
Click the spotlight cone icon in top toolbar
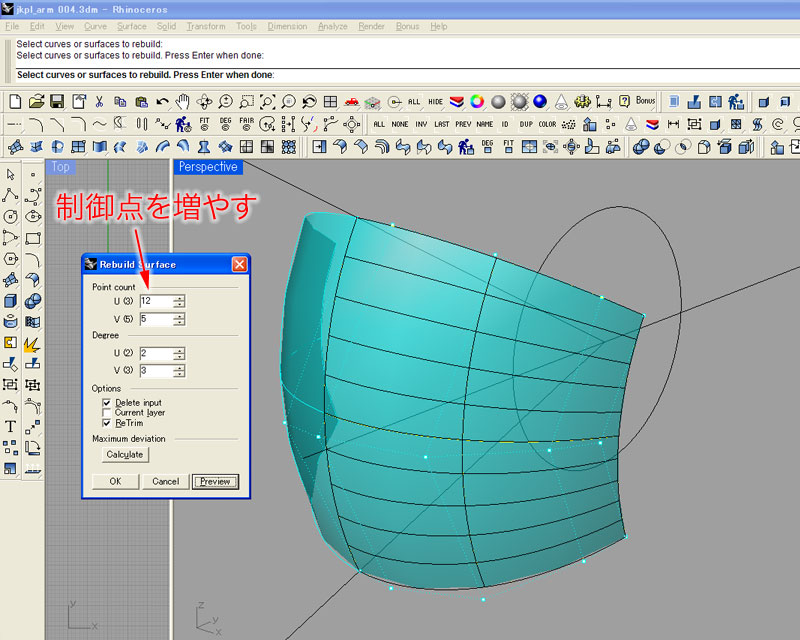tap(561, 102)
